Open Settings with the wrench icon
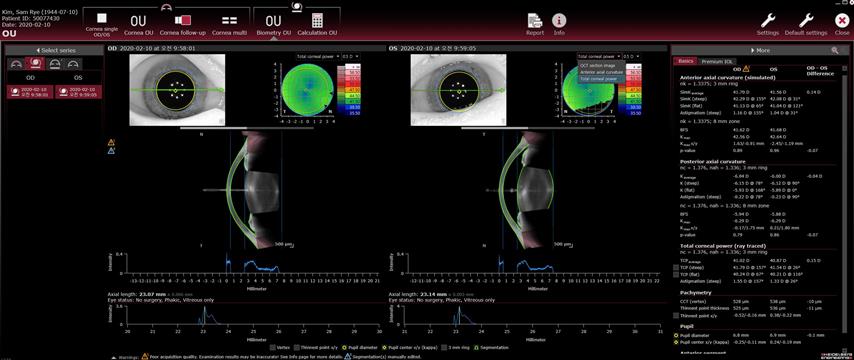This screenshot has width=854, height=360. (768, 24)
